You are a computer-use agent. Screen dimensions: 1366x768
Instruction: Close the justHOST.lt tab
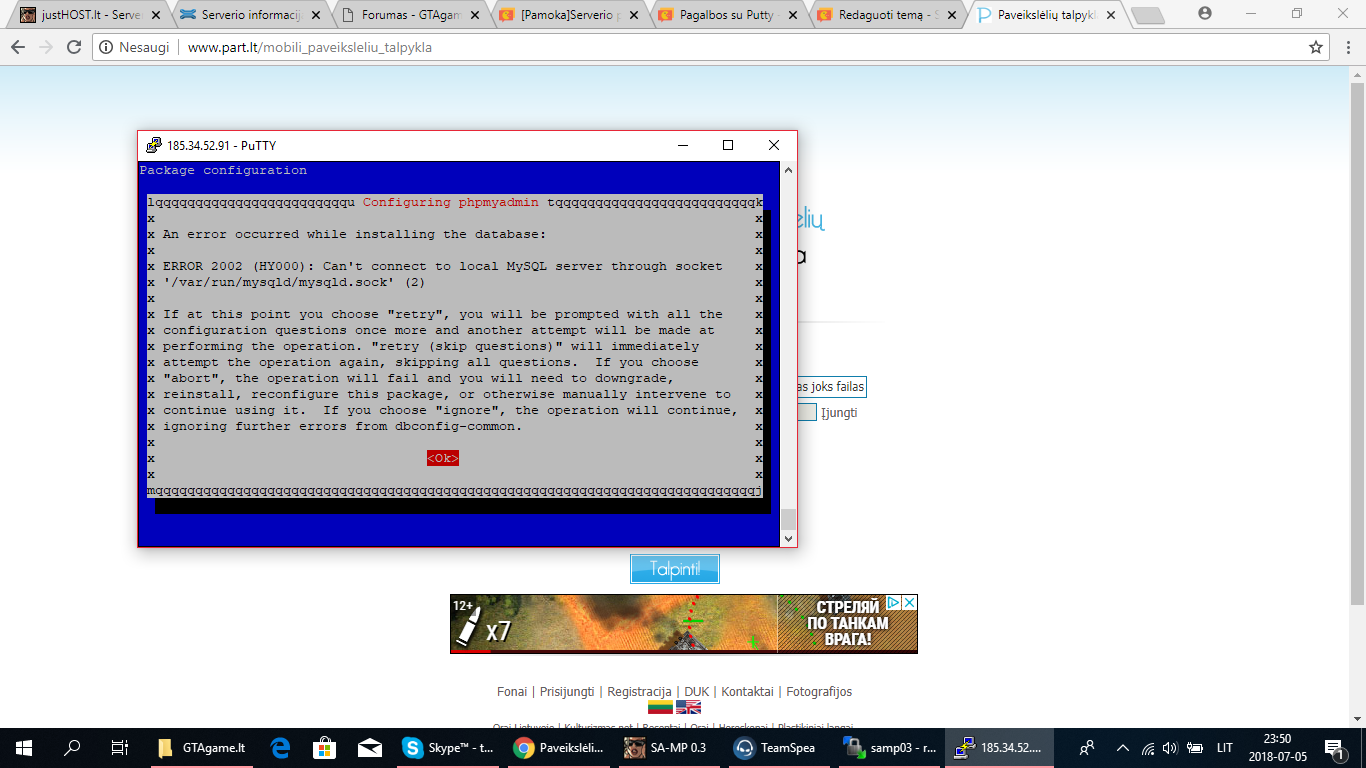tap(154, 15)
